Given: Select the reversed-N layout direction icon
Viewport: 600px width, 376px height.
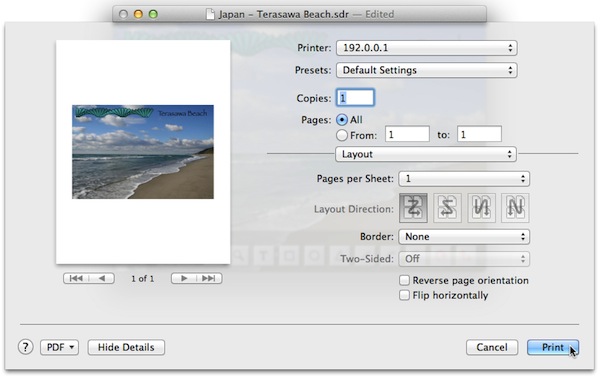Looking at the screenshot, I should [481, 208].
